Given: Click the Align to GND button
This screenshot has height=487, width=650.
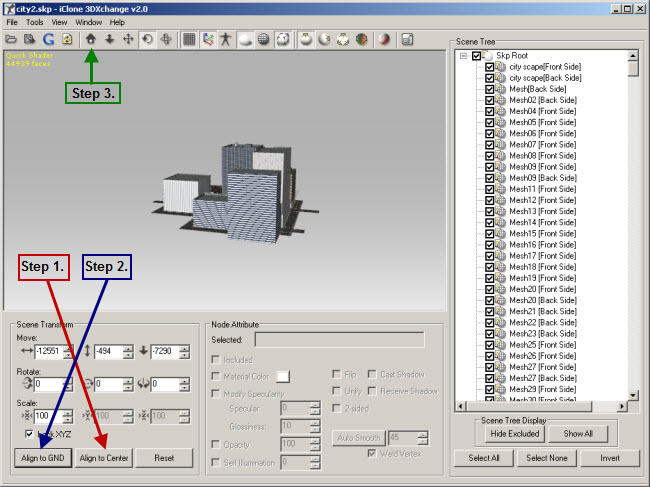Looking at the screenshot, I should (x=43, y=458).
